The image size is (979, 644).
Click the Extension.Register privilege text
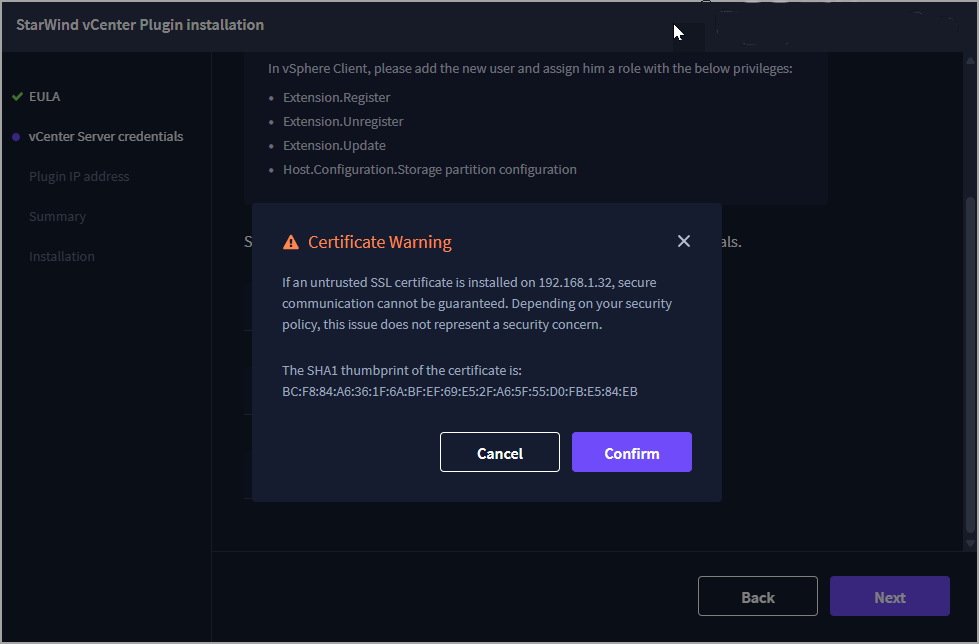[337, 97]
